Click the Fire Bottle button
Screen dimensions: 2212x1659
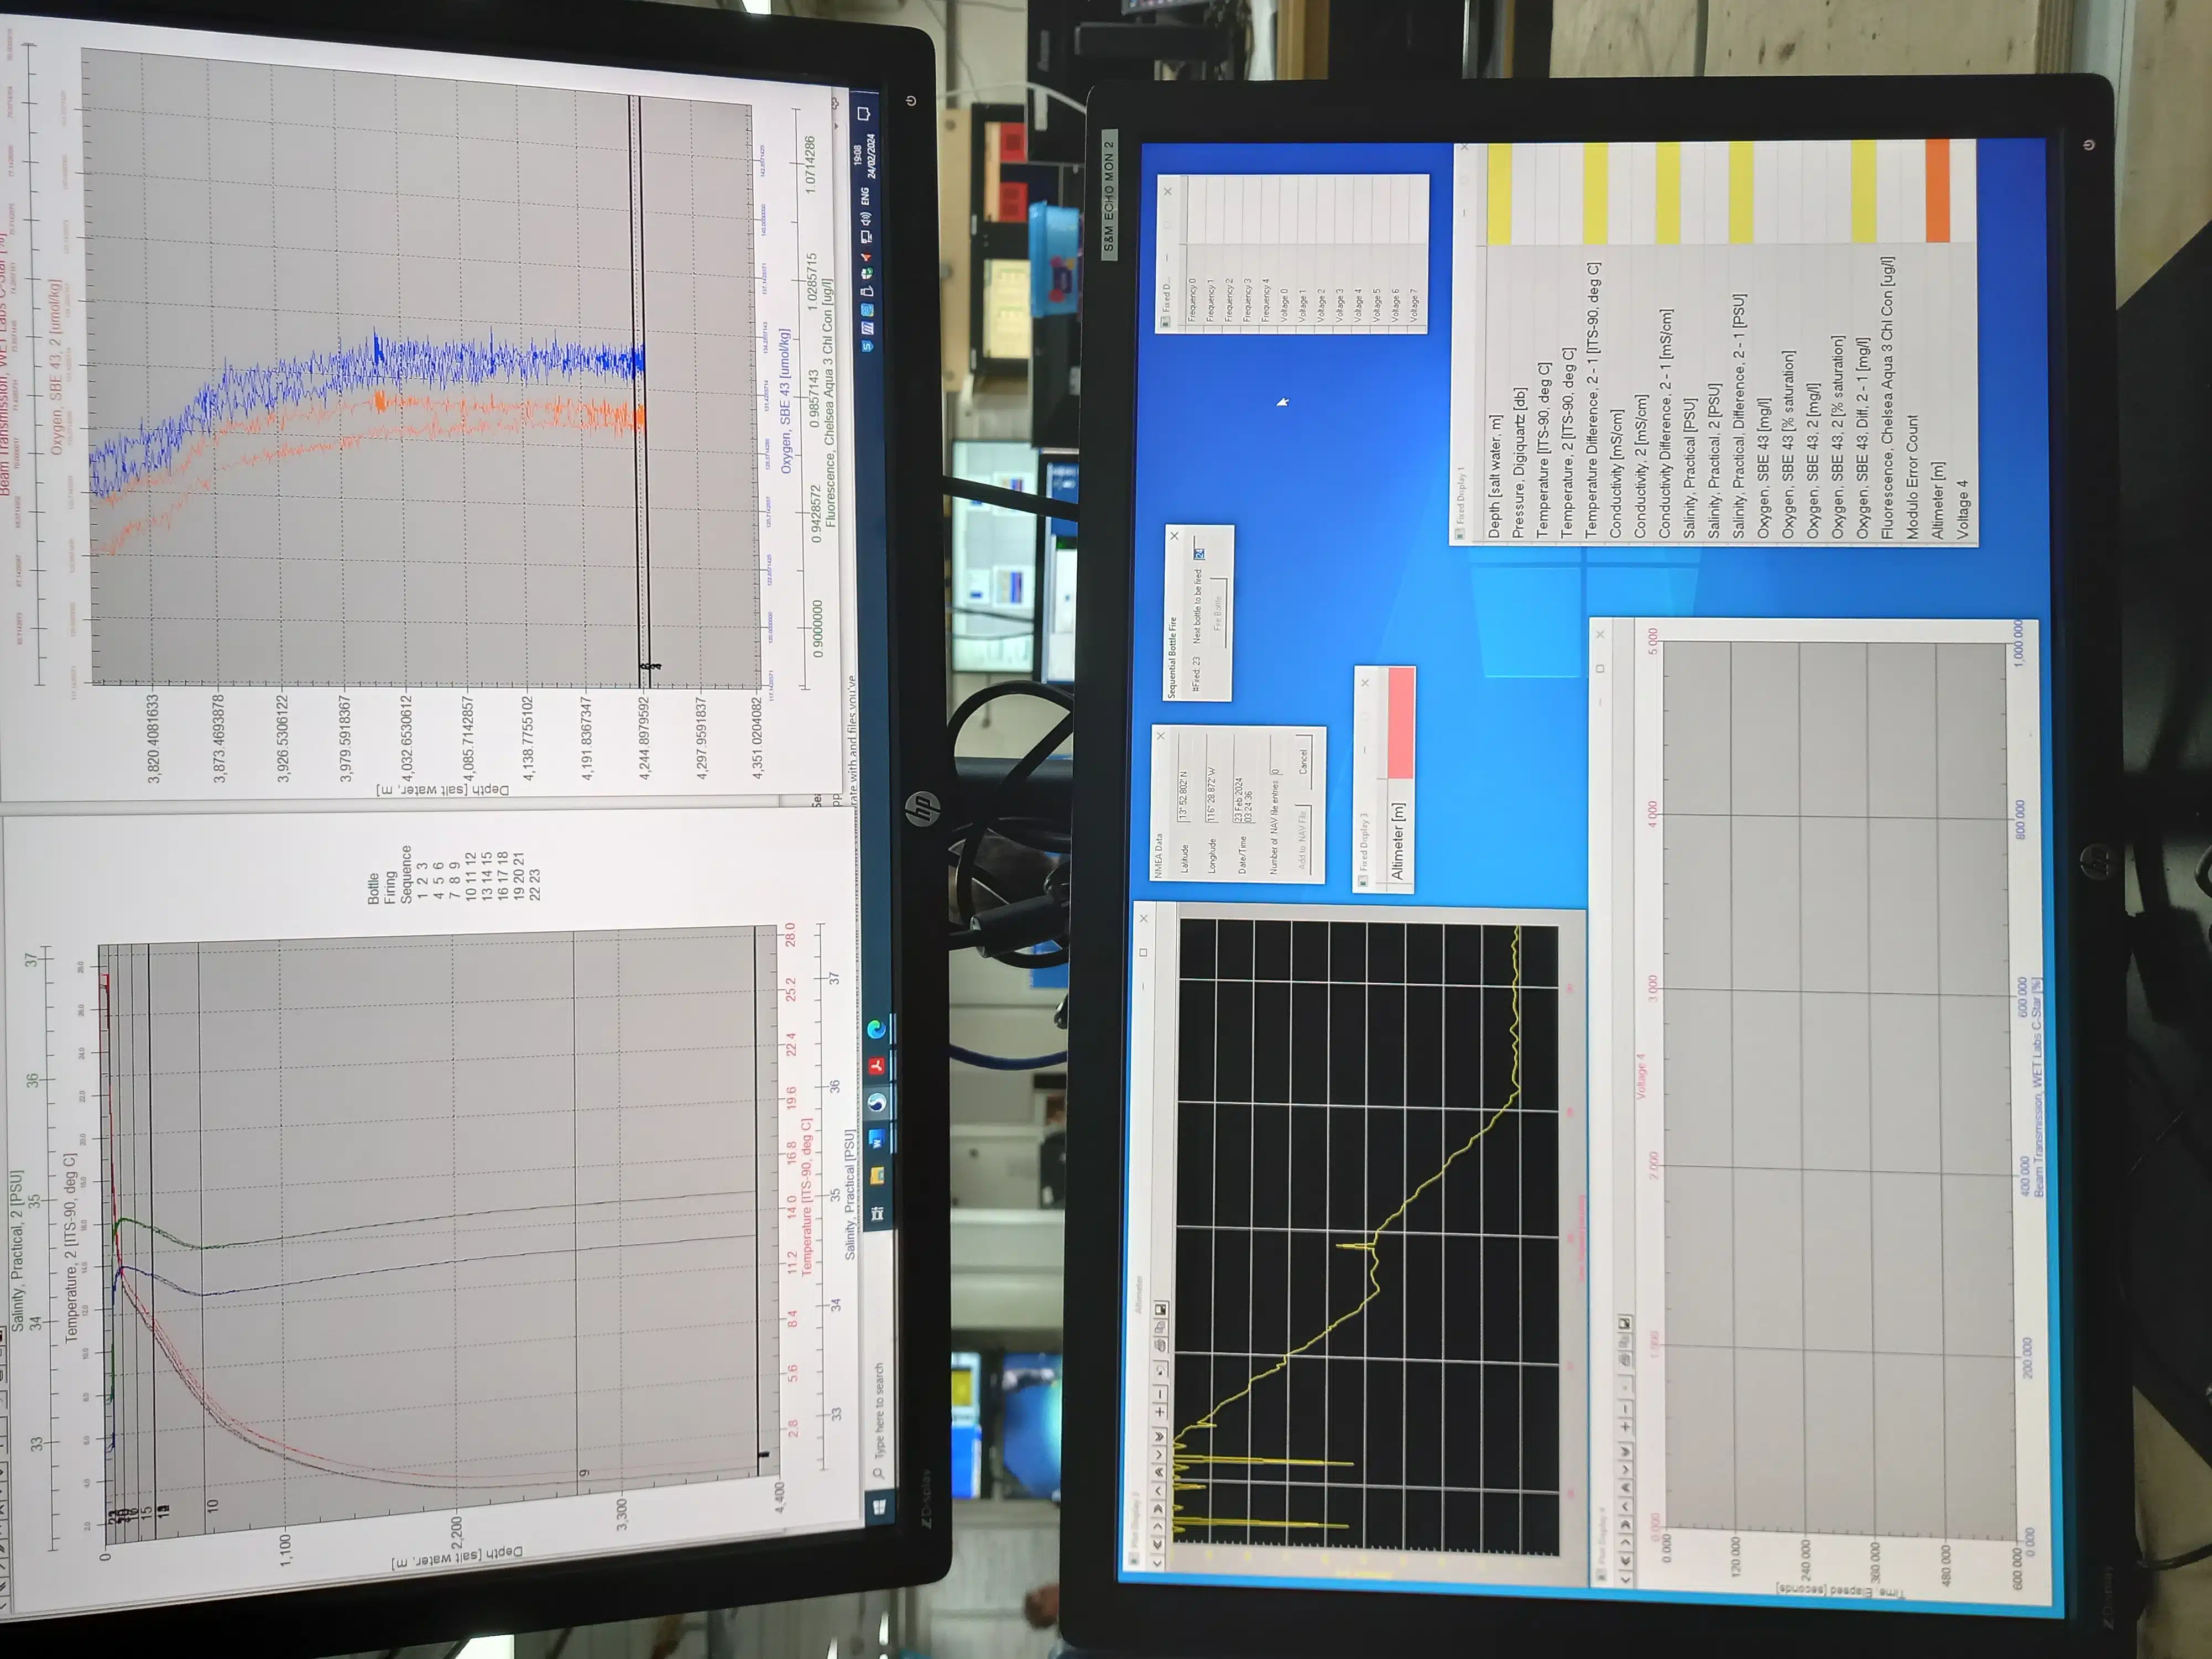pyautogui.click(x=1218, y=612)
